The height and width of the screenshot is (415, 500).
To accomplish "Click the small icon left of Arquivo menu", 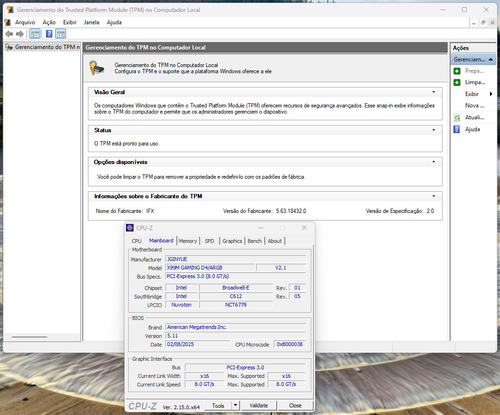I will click(x=8, y=22).
